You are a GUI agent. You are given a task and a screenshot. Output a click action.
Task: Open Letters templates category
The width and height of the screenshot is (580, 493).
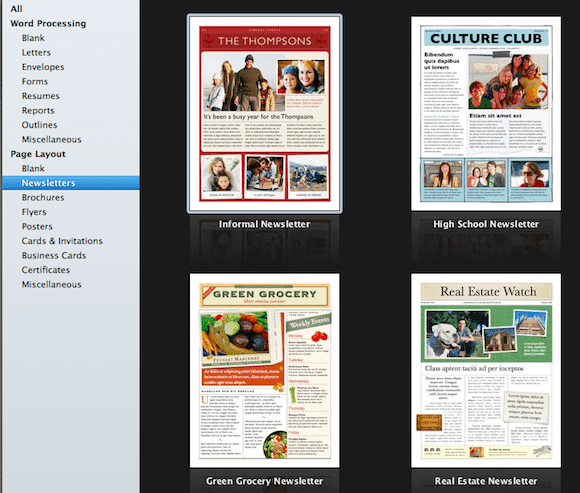(x=36, y=53)
